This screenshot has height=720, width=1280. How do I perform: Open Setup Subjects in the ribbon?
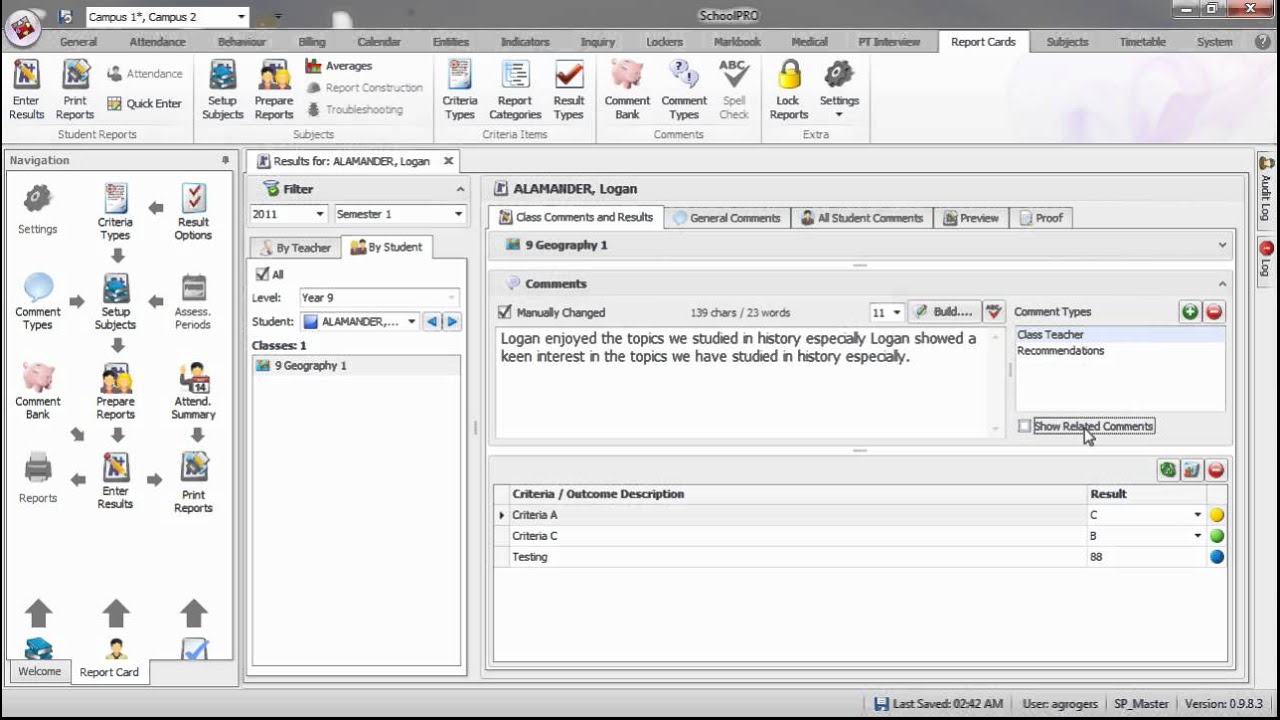point(222,89)
